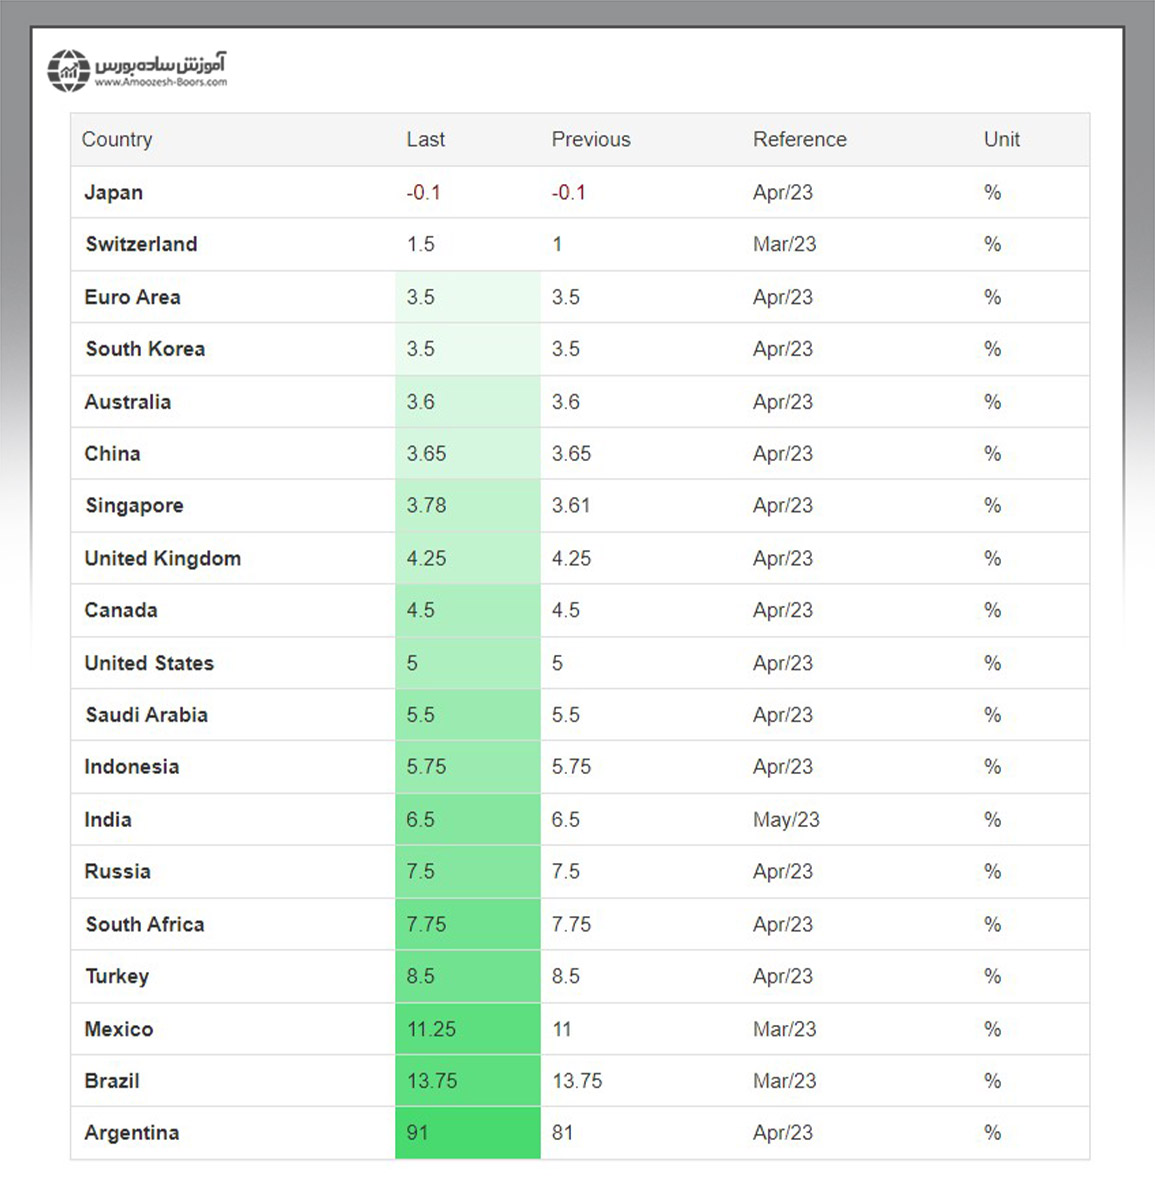Click the Previous column header
1155x1196 pixels.
pyautogui.click(x=591, y=140)
